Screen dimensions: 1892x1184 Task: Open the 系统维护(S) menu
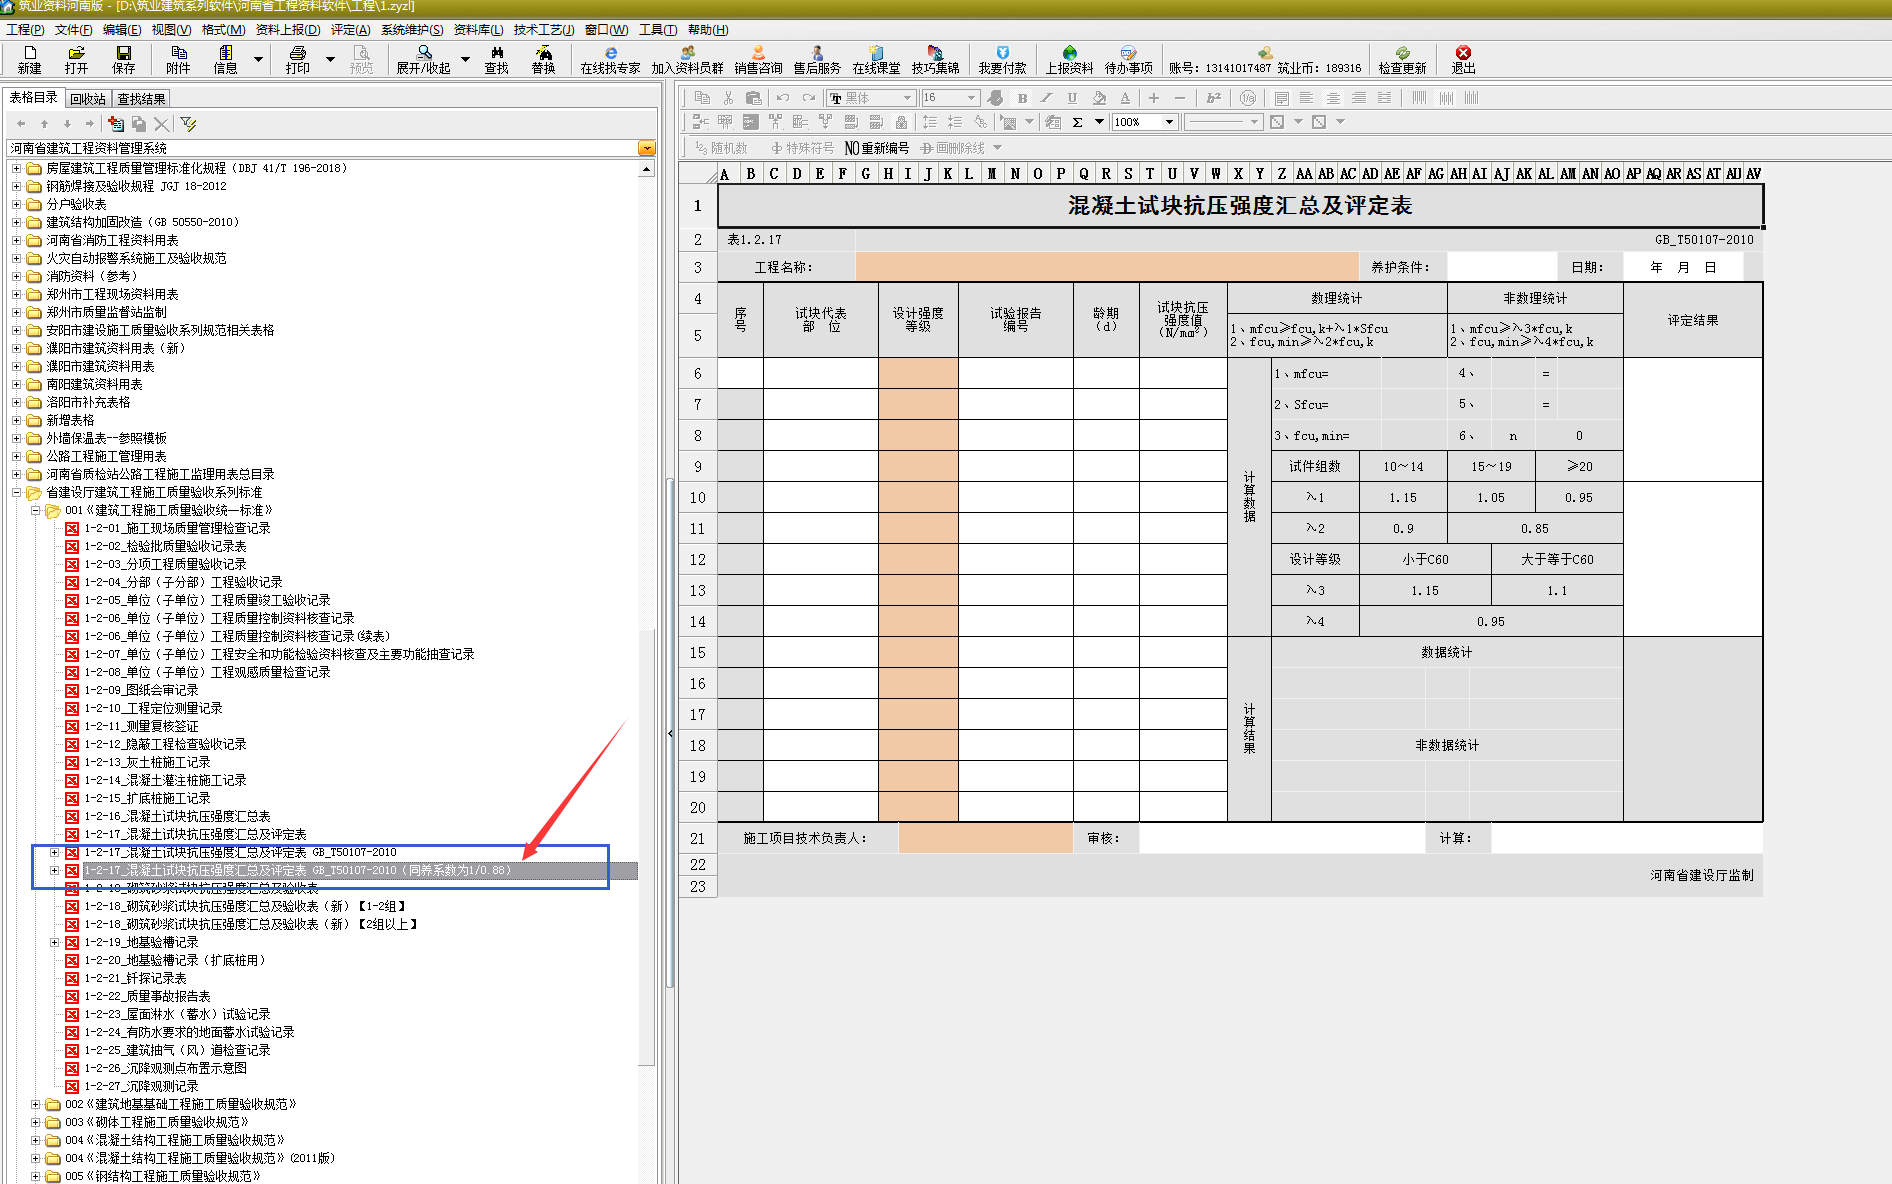[412, 30]
